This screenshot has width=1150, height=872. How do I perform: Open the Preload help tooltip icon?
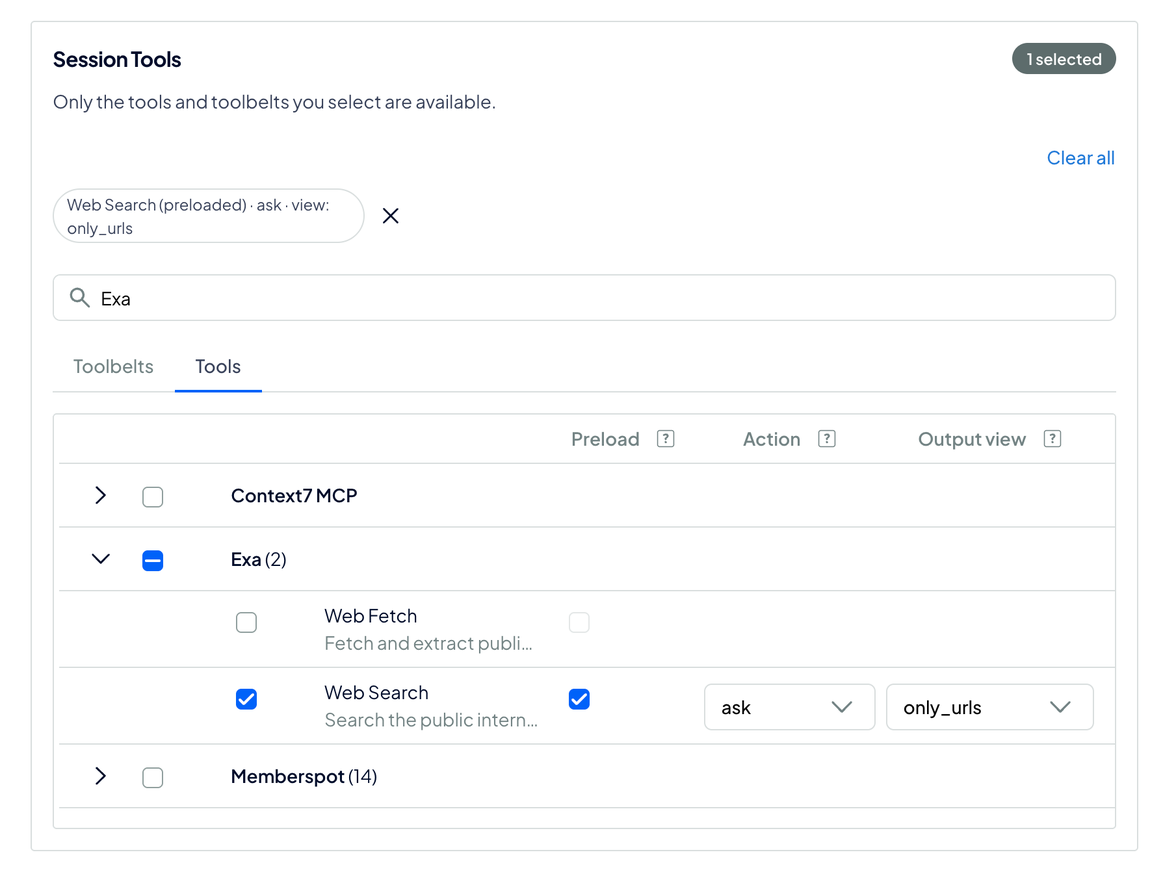coord(665,439)
